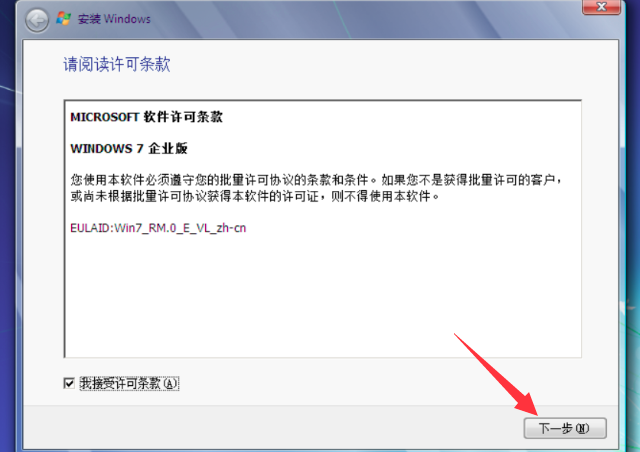
Task: Toggle the 我接受许可条款 checkbox
Action: (x=69, y=383)
